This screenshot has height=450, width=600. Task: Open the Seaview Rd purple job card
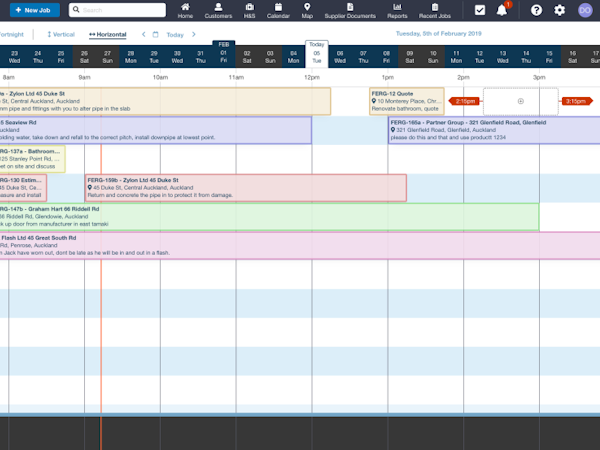pyautogui.click(x=155, y=130)
